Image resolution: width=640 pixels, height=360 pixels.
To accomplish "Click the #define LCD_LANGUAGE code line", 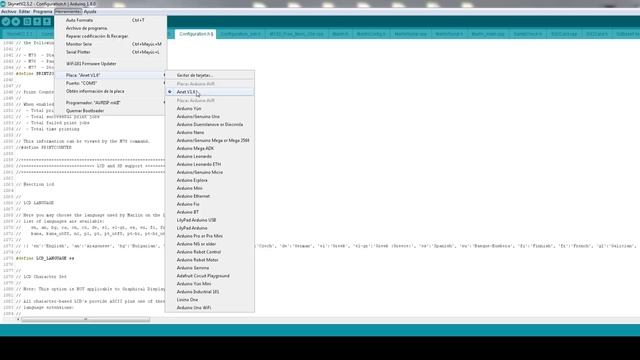I will pyautogui.click(x=45, y=258).
